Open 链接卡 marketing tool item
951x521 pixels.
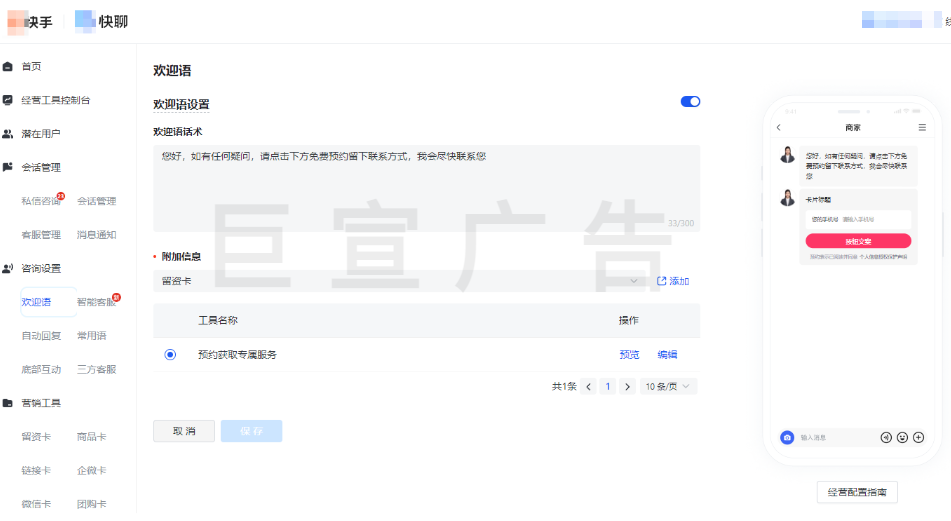36,470
